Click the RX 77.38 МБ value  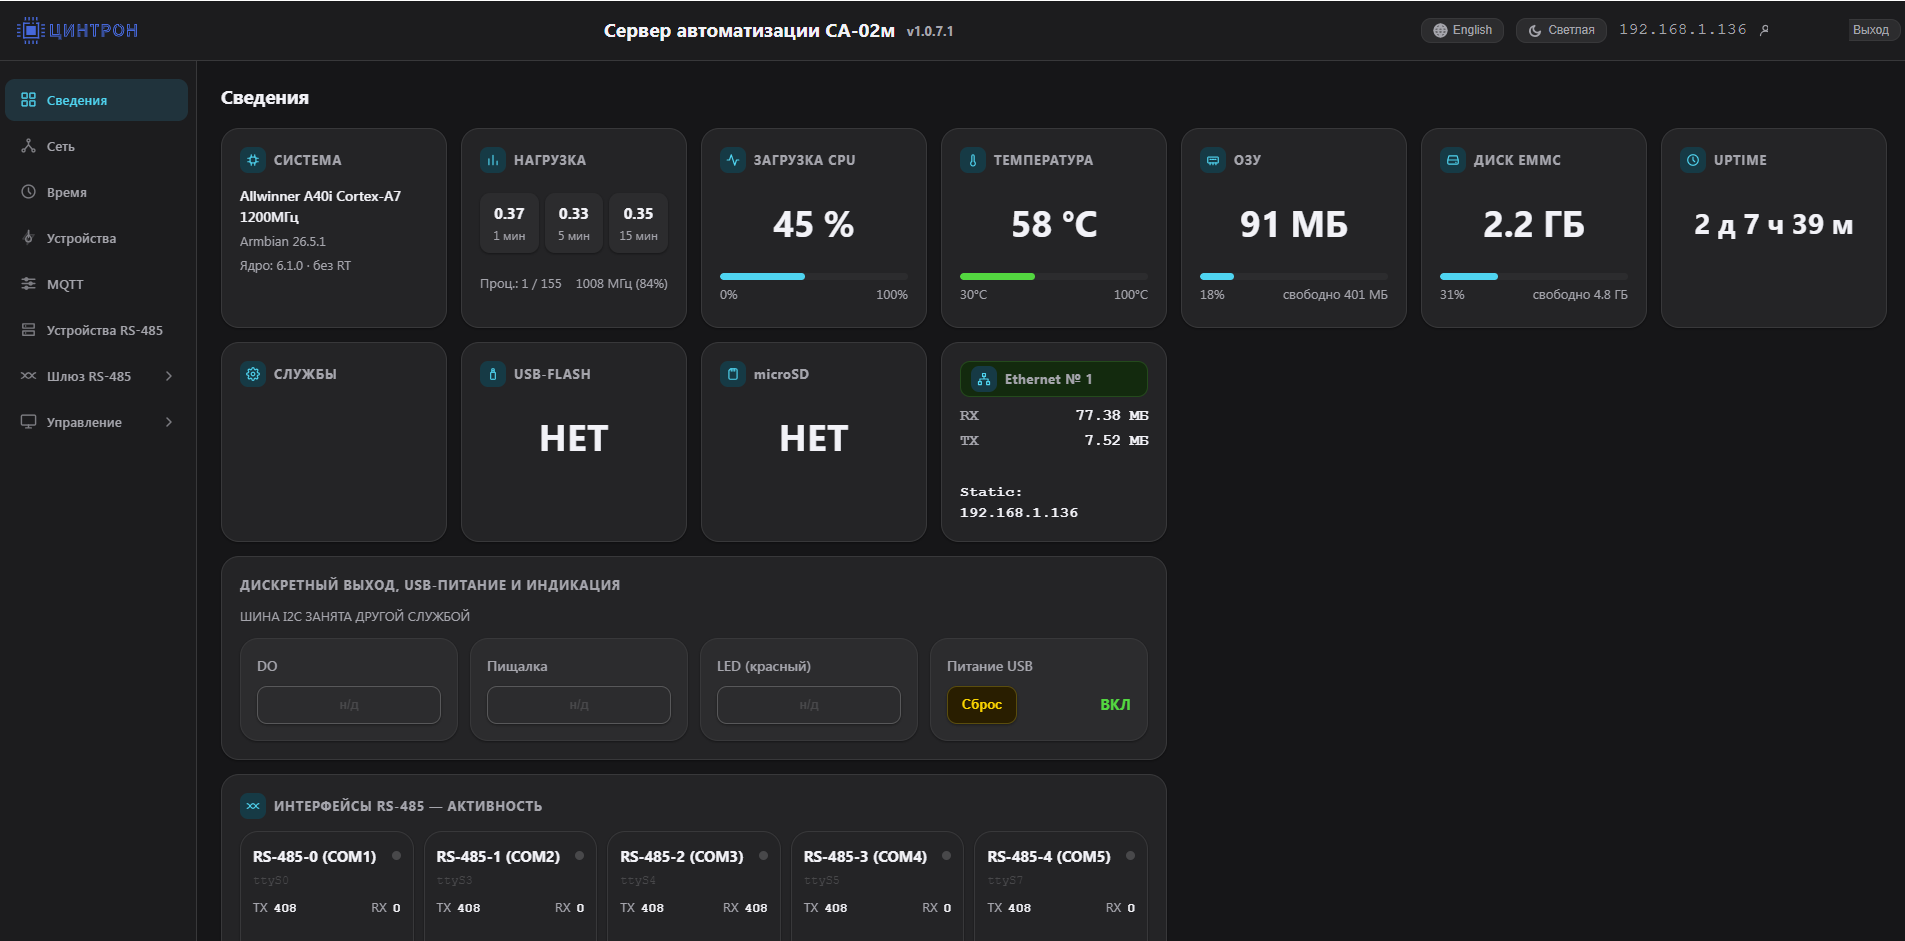(1112, 415)
